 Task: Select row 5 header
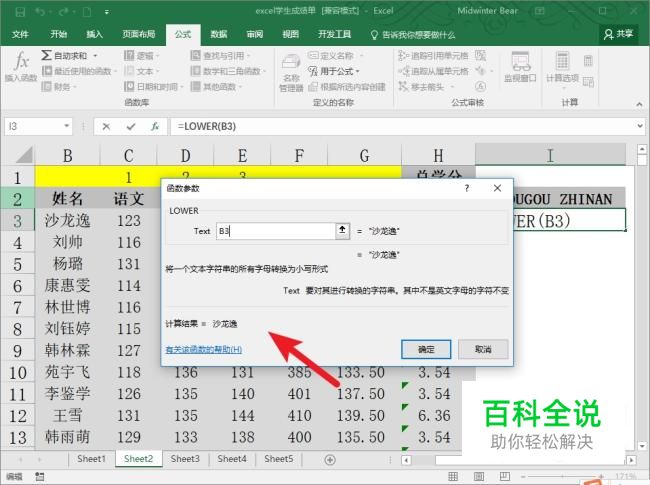(17, 264)
